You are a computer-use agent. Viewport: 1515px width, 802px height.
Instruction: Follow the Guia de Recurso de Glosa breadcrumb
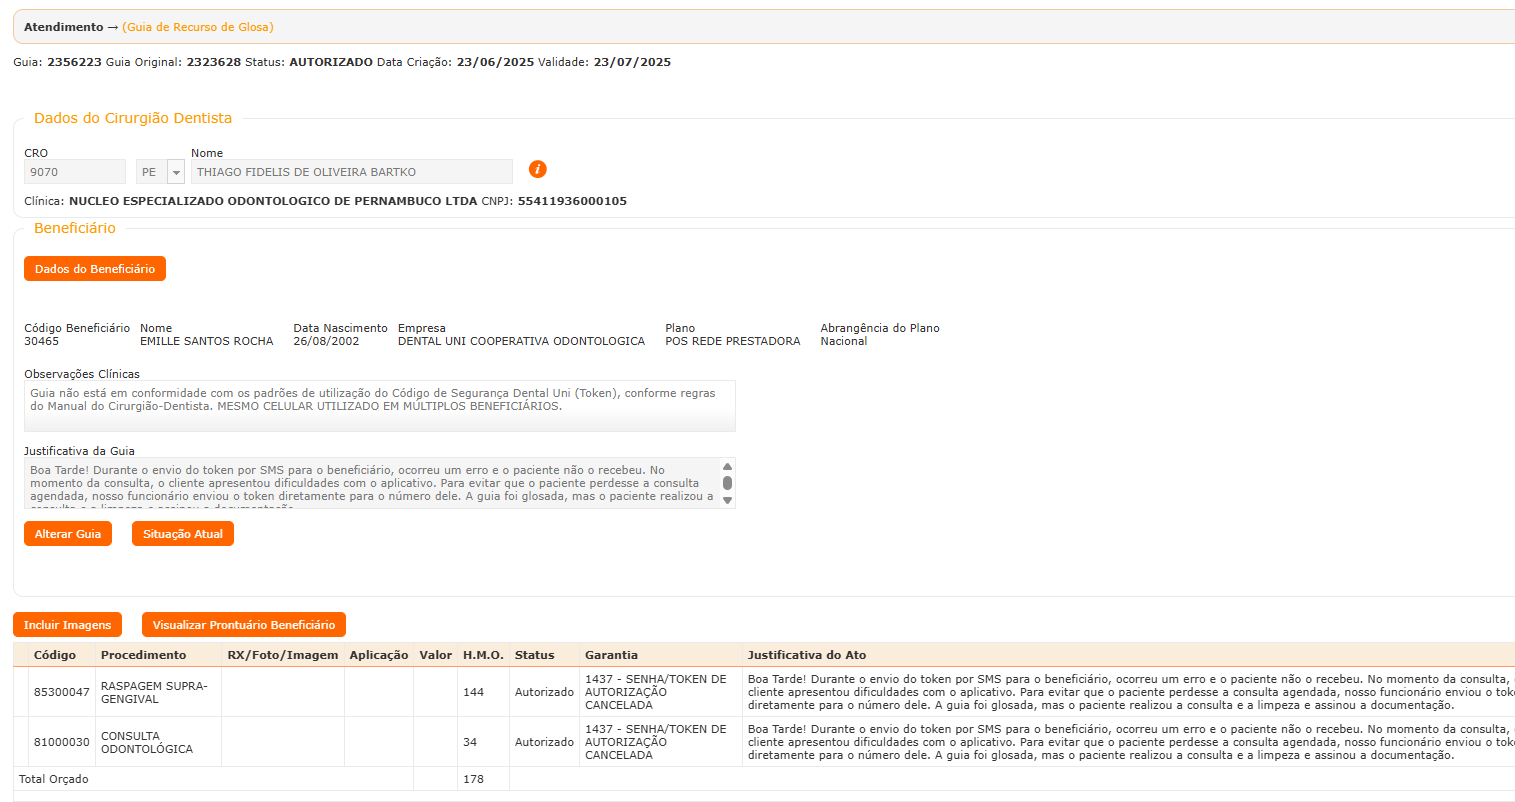pyautogui.click(x=198, y=27)
